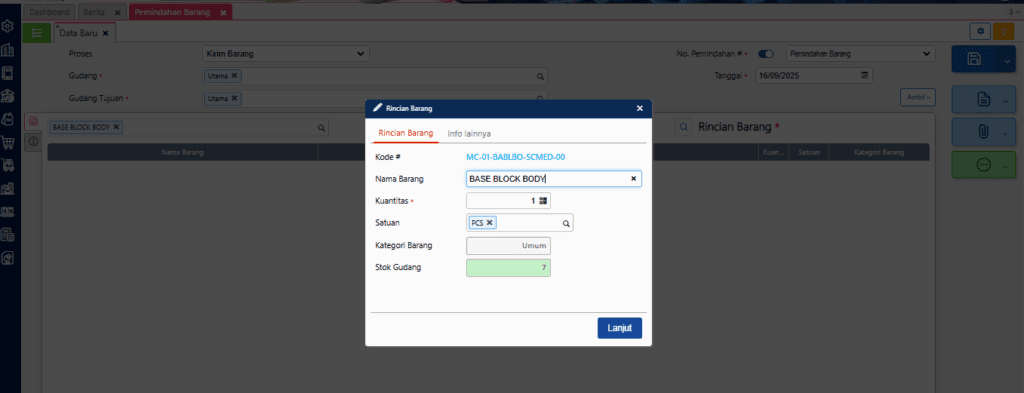
Task: Remove BASE BLOCK BODY tag from item search
Action: point(116,127)
